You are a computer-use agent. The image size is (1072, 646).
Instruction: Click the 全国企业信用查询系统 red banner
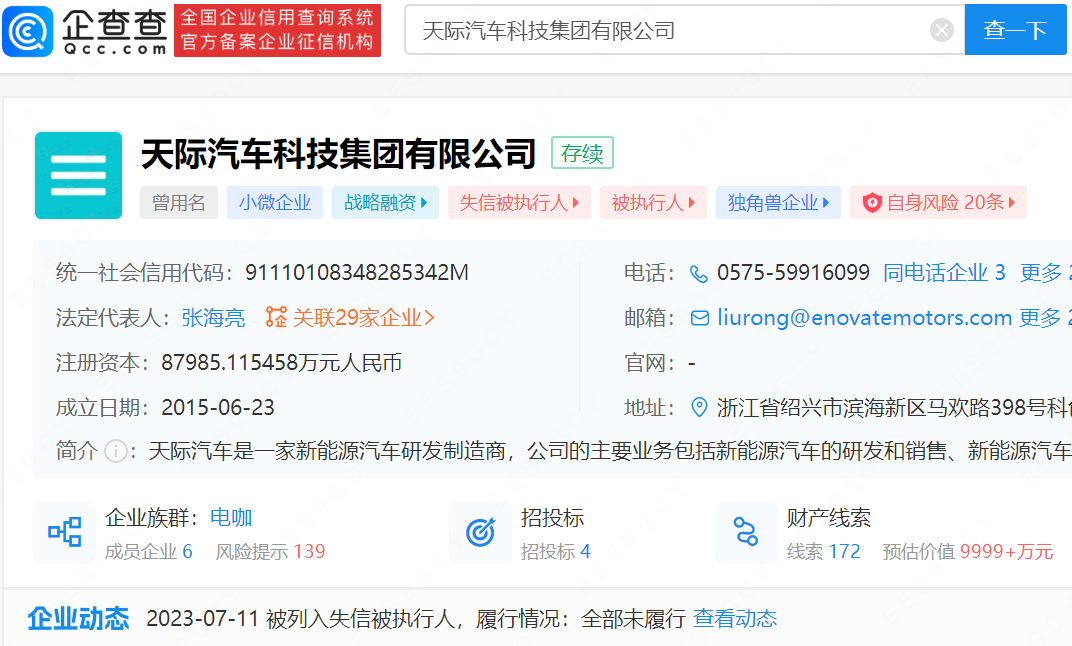[277, 30]
